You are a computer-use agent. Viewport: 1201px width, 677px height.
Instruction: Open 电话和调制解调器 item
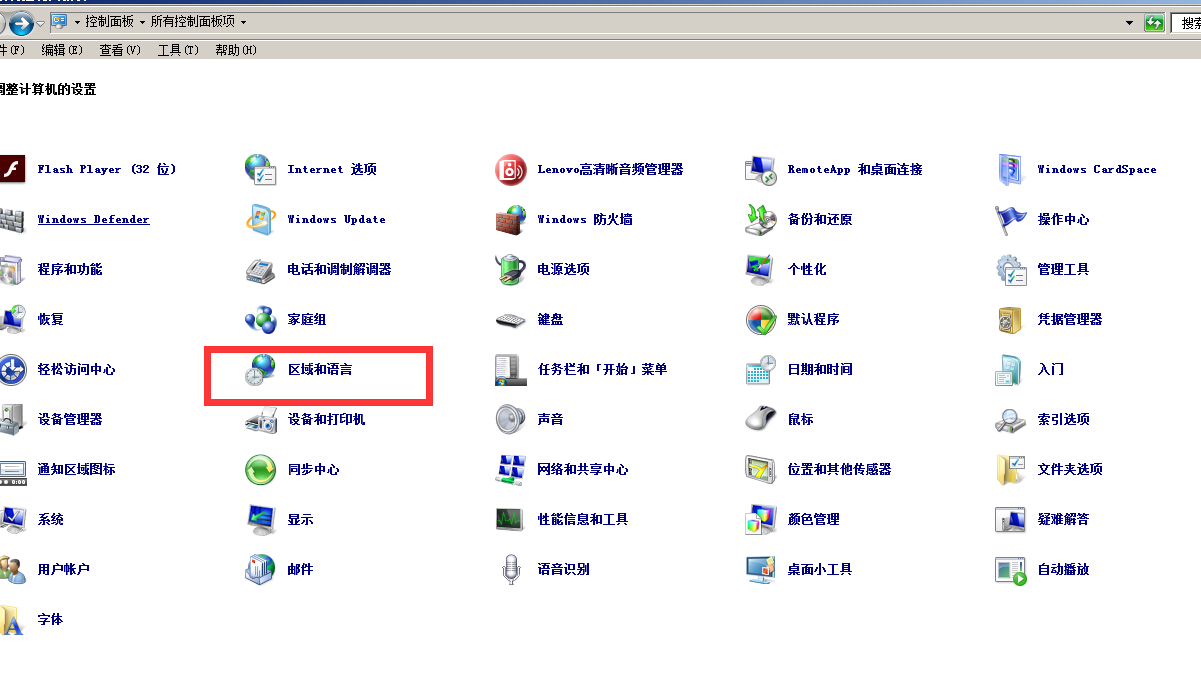(x=318, y=269)
